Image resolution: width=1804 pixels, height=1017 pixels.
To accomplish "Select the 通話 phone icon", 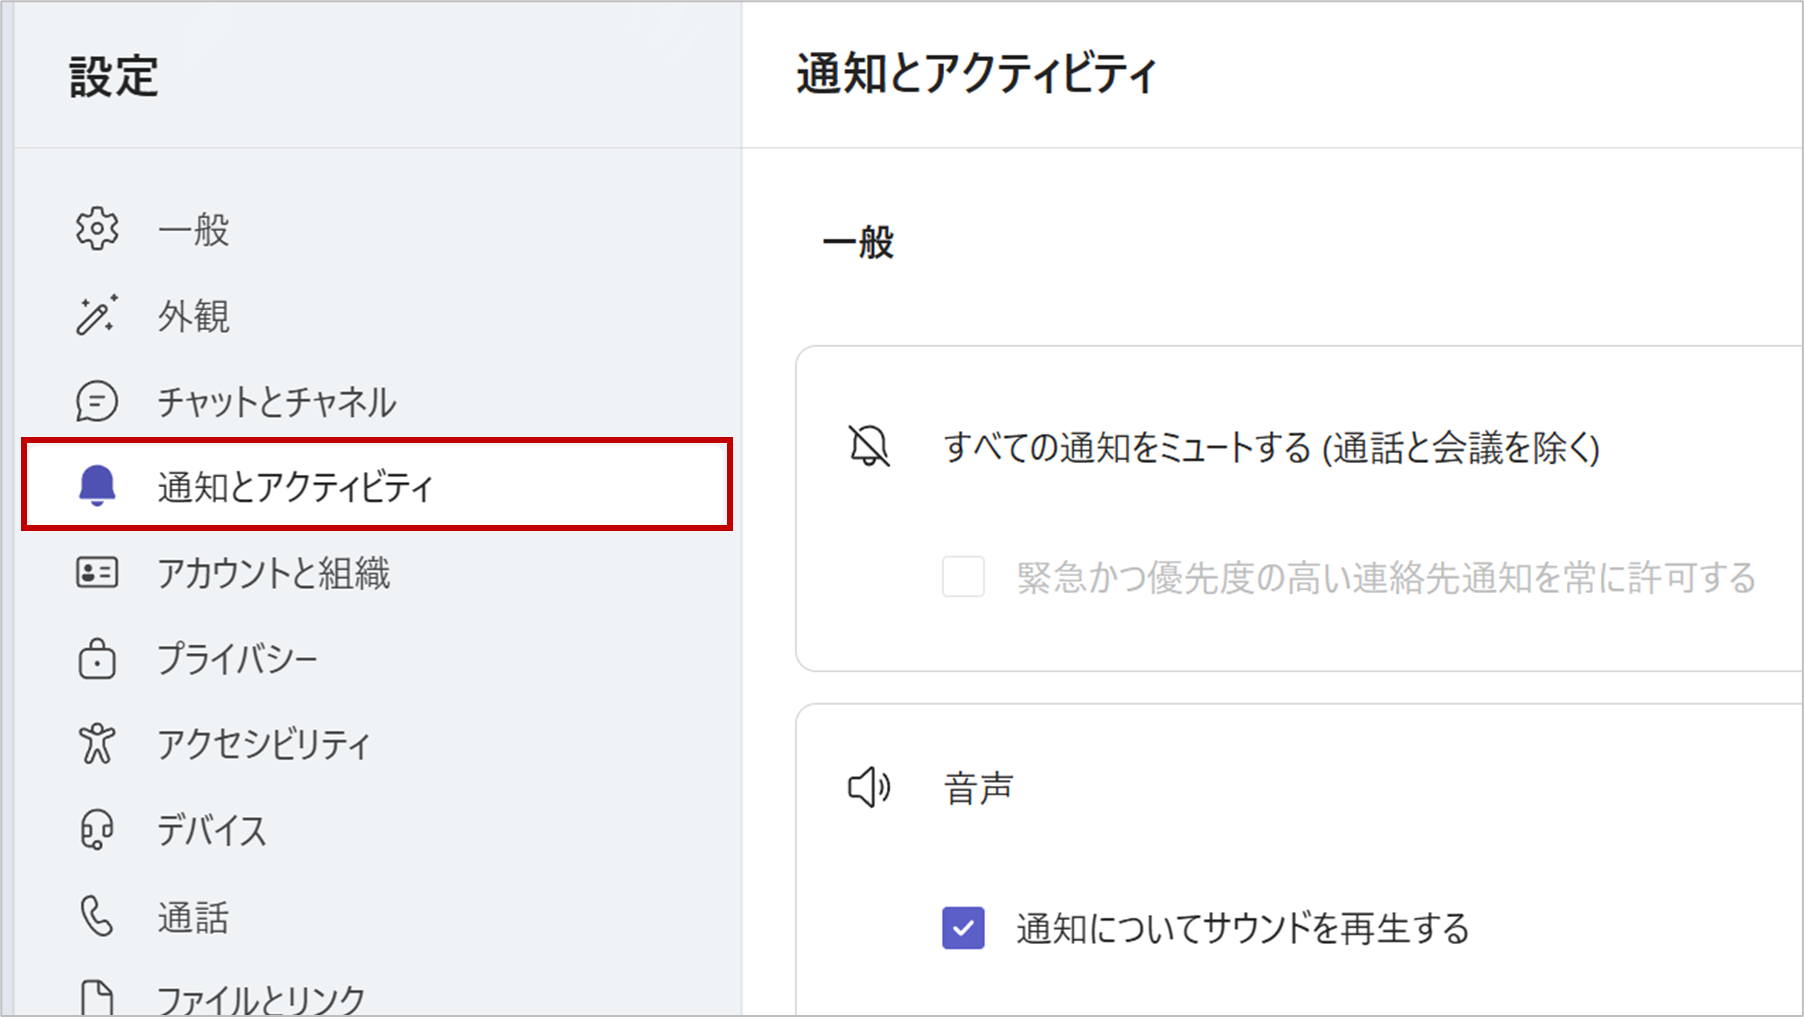I will click(95, 915).
